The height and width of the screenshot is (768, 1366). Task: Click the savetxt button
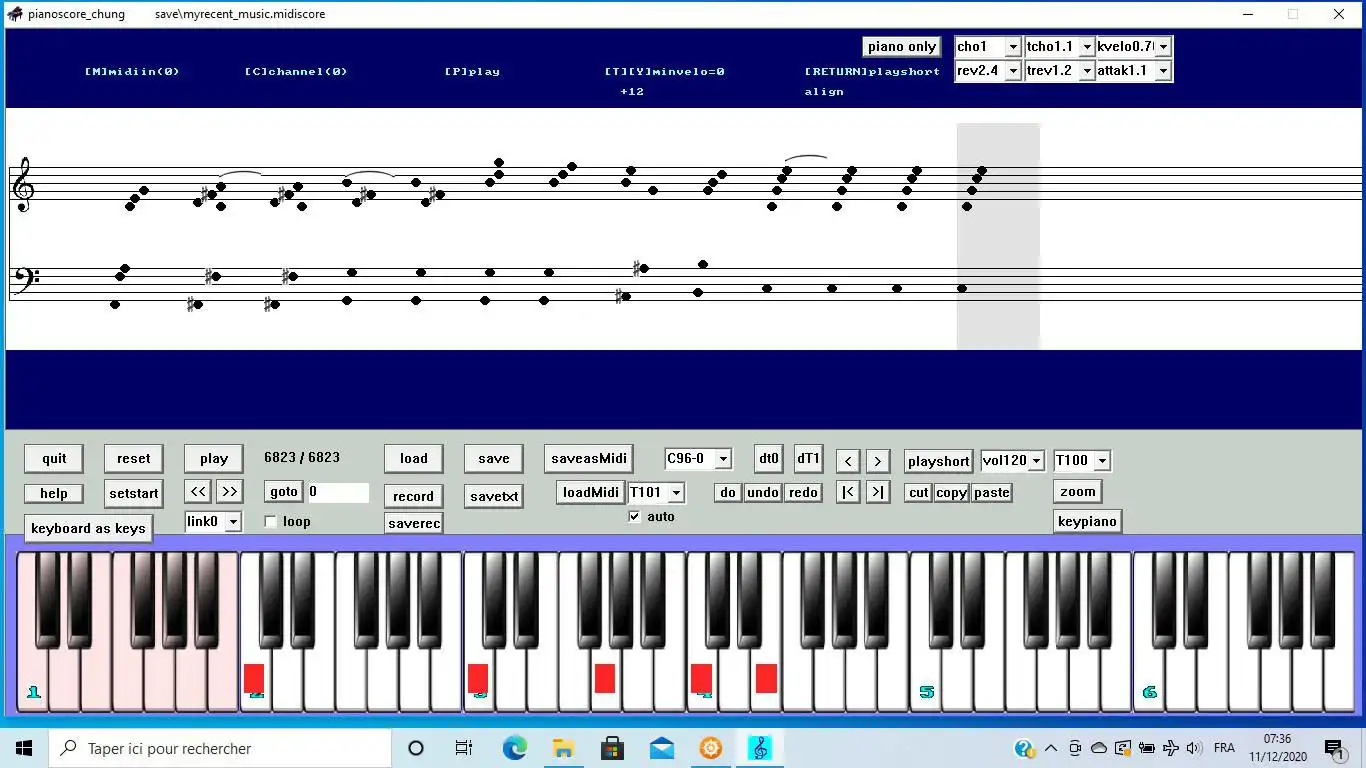pos(494,496)
